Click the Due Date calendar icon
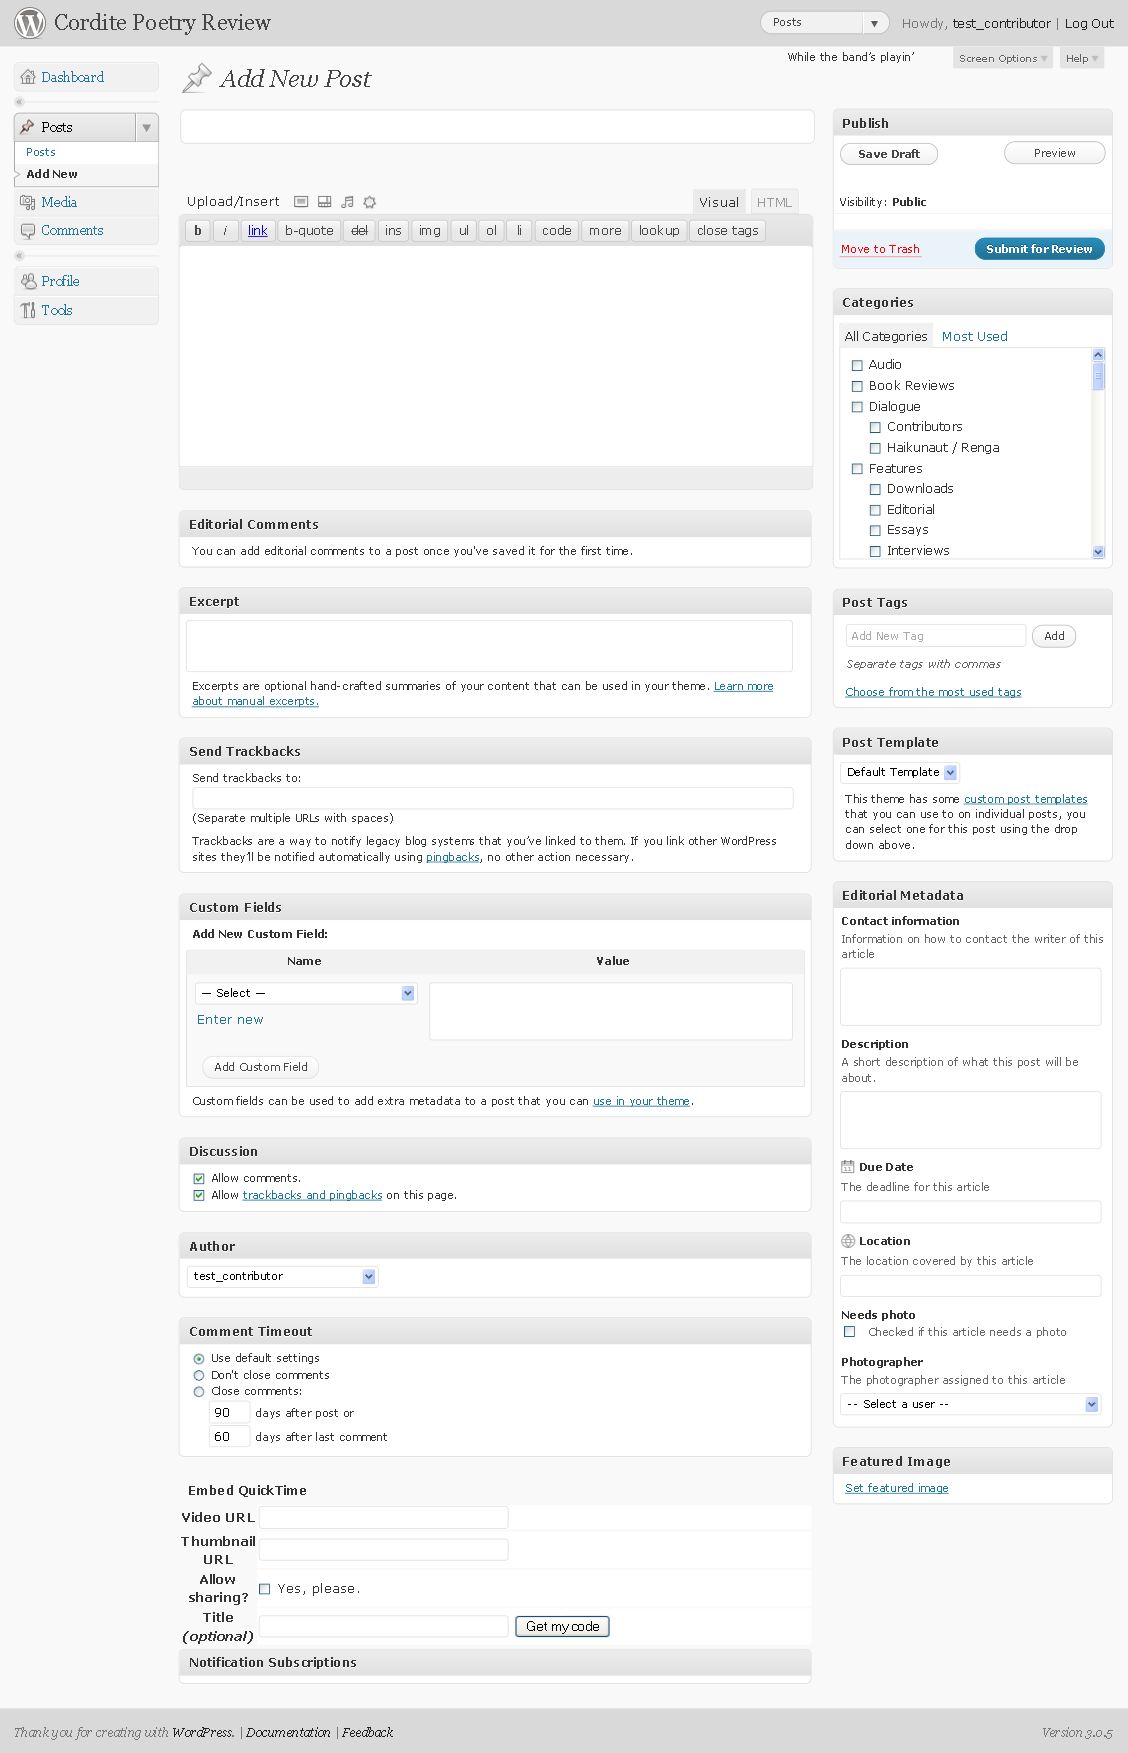 click(x=848, y=1167)
